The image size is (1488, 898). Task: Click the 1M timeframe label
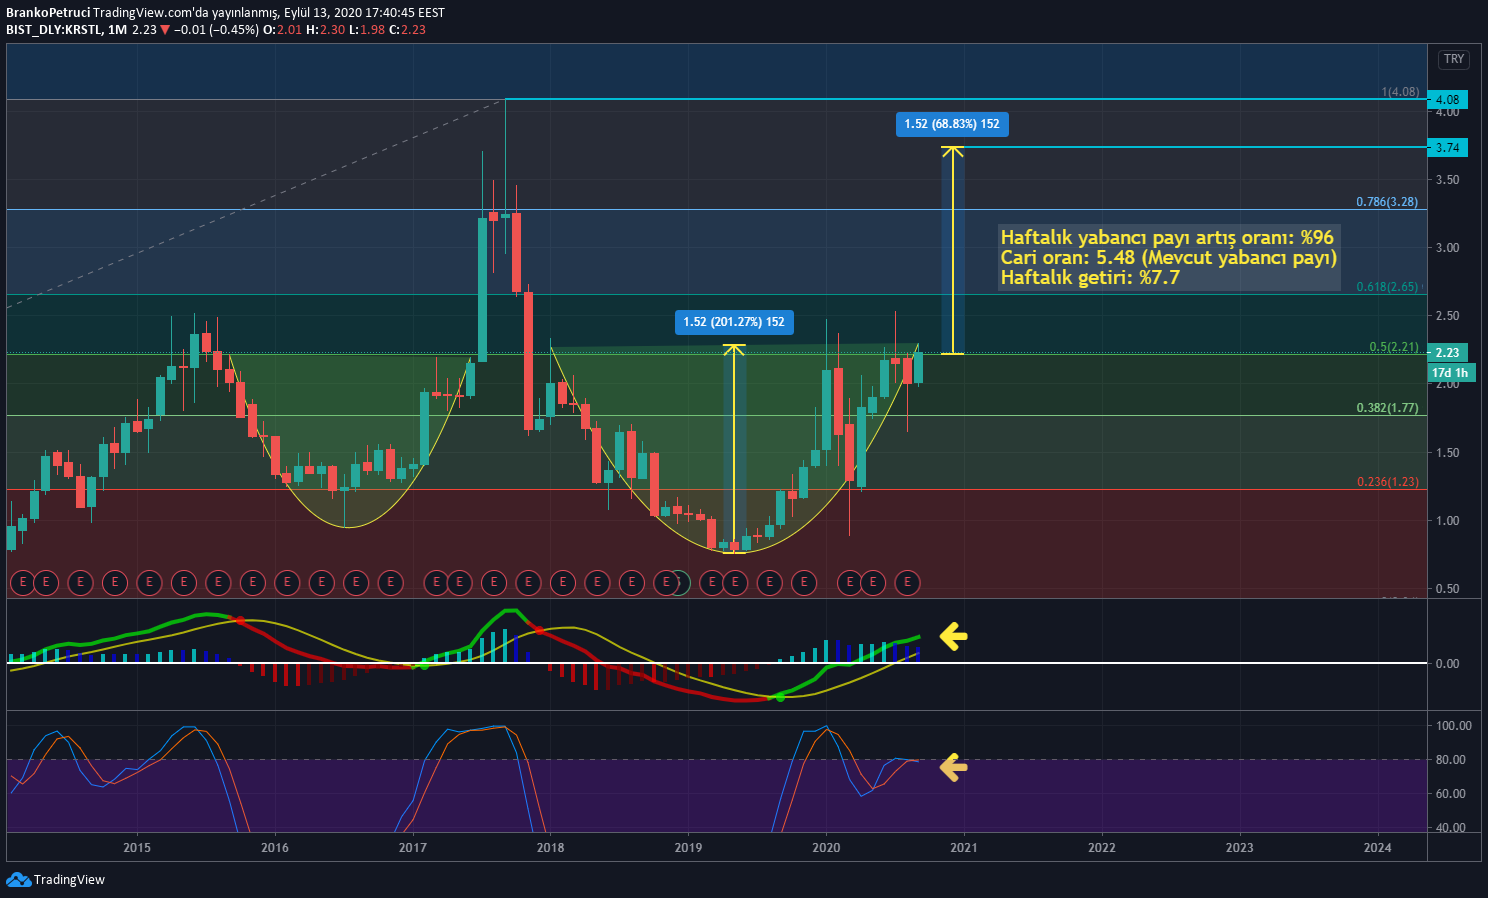point(118,30)
